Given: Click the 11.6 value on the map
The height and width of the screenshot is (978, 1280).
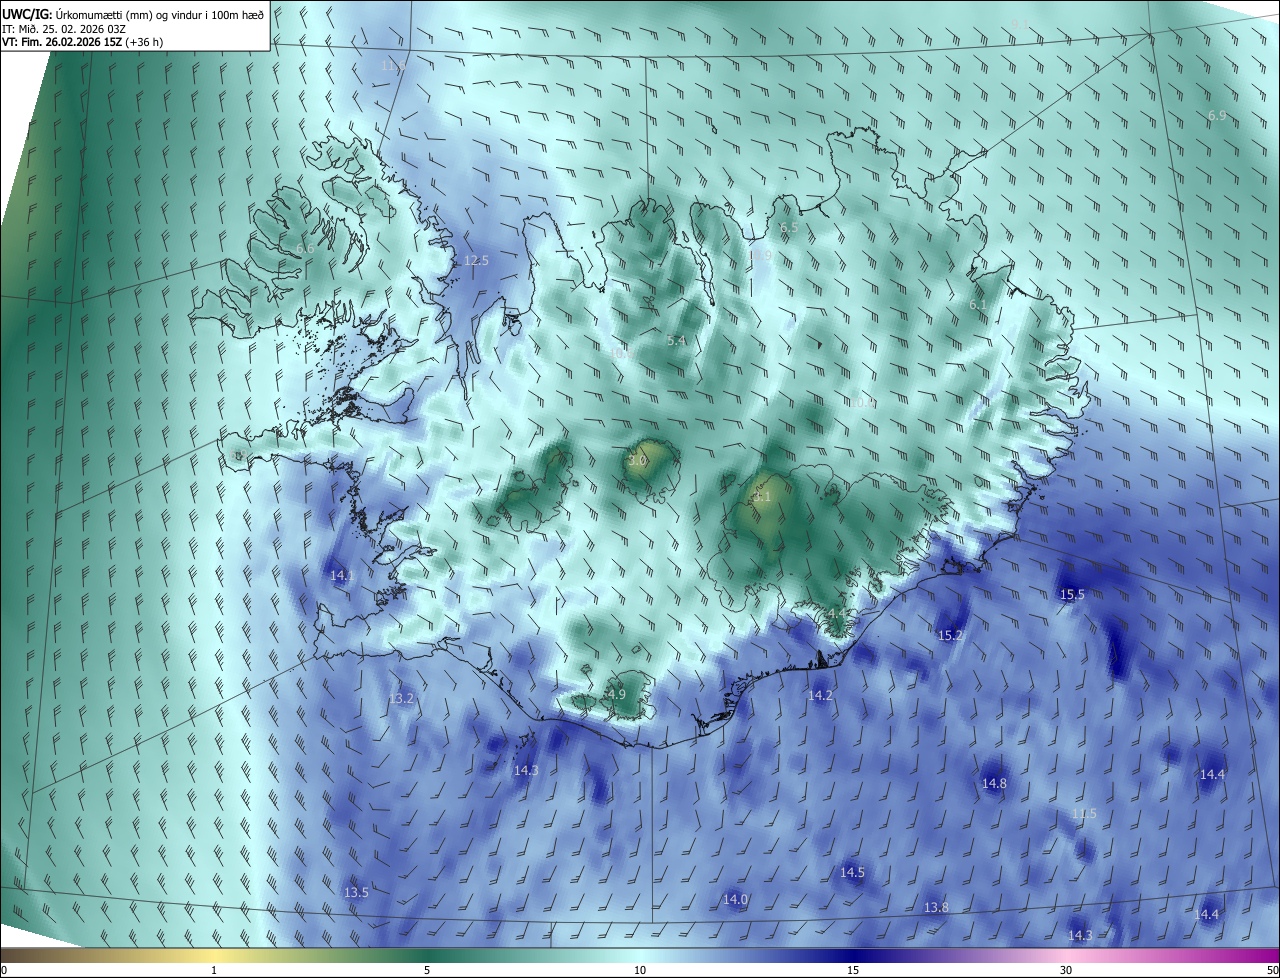Looking at the screenshot, I should [393, 65].
